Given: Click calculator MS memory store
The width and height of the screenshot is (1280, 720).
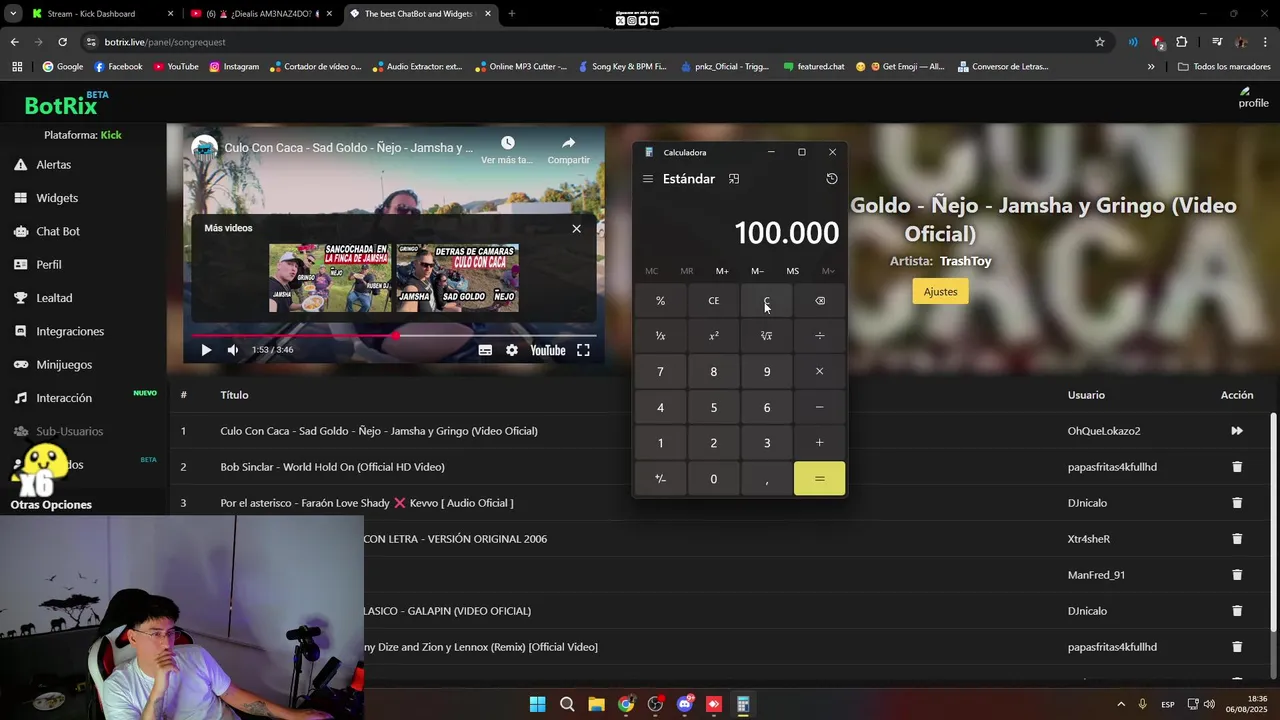Looking at the screenshot, I should click(792, 271).
